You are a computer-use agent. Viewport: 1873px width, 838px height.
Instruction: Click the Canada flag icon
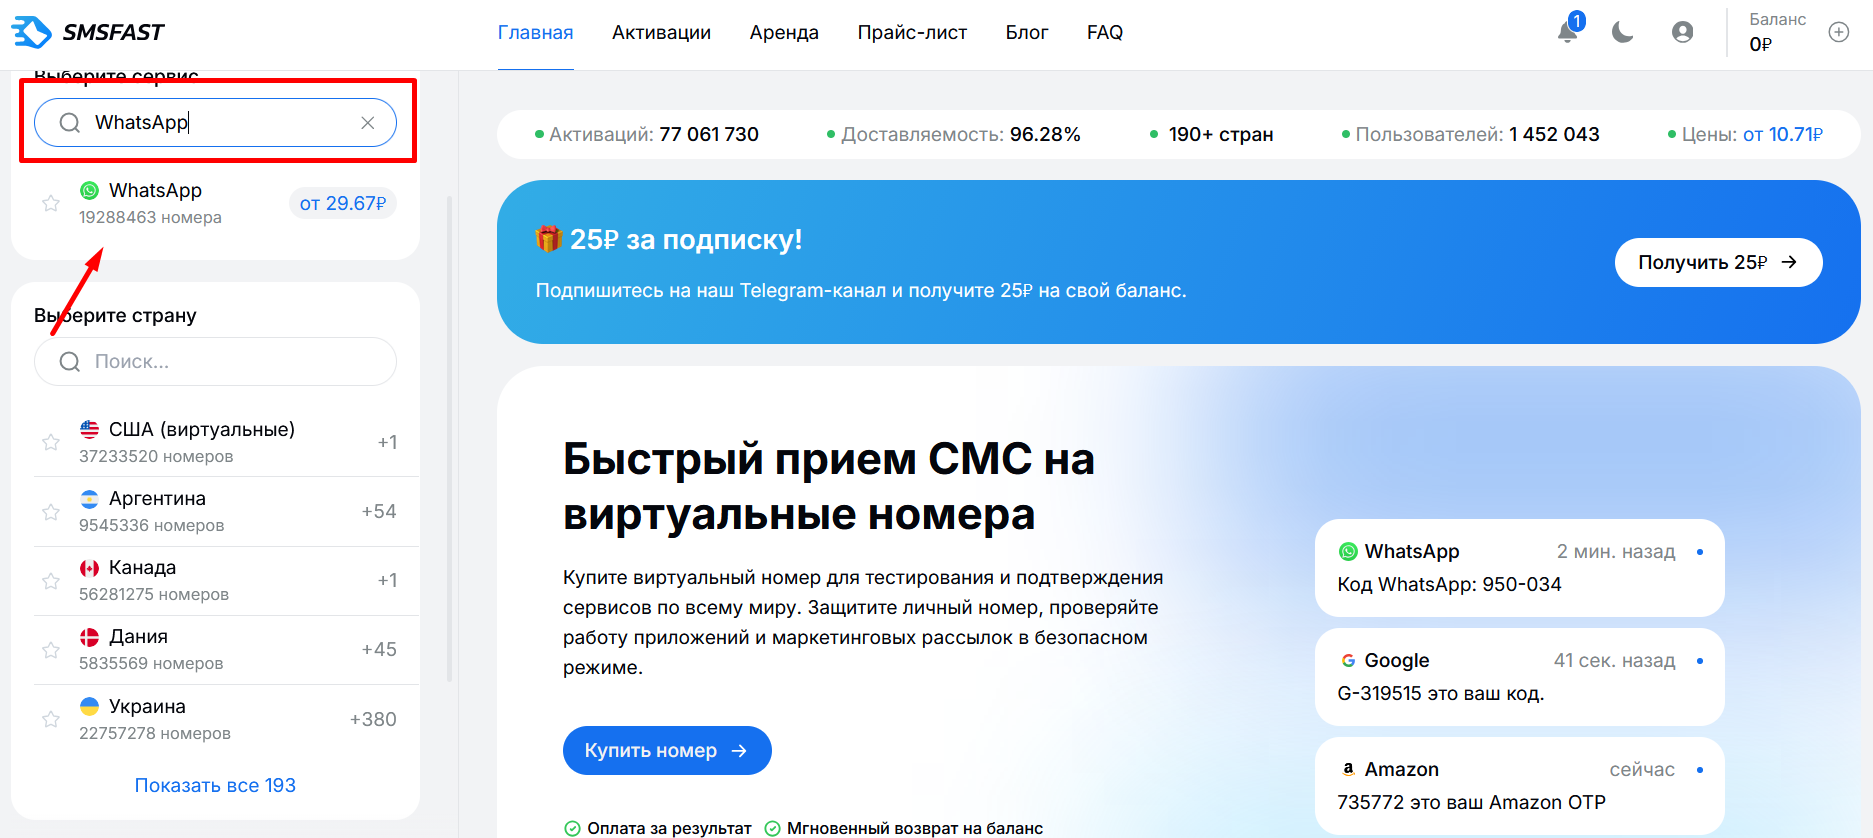[90, 568]
